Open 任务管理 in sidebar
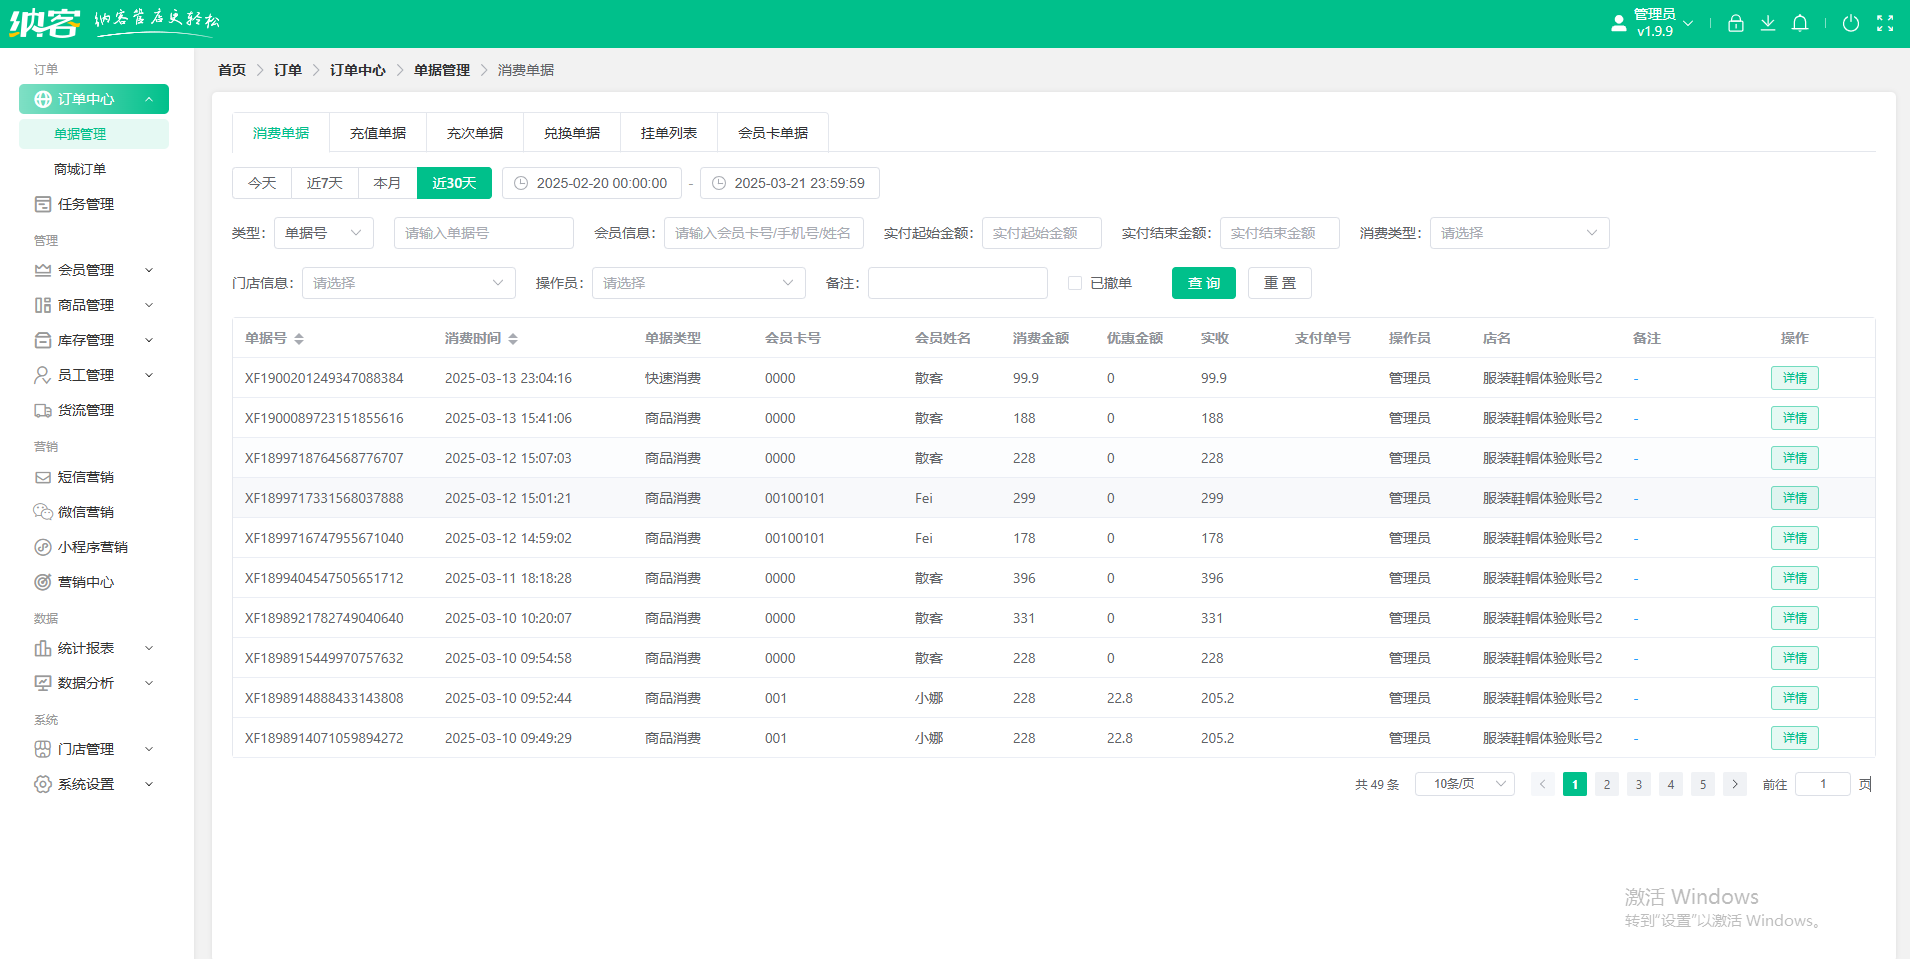 tap(85, 204)
